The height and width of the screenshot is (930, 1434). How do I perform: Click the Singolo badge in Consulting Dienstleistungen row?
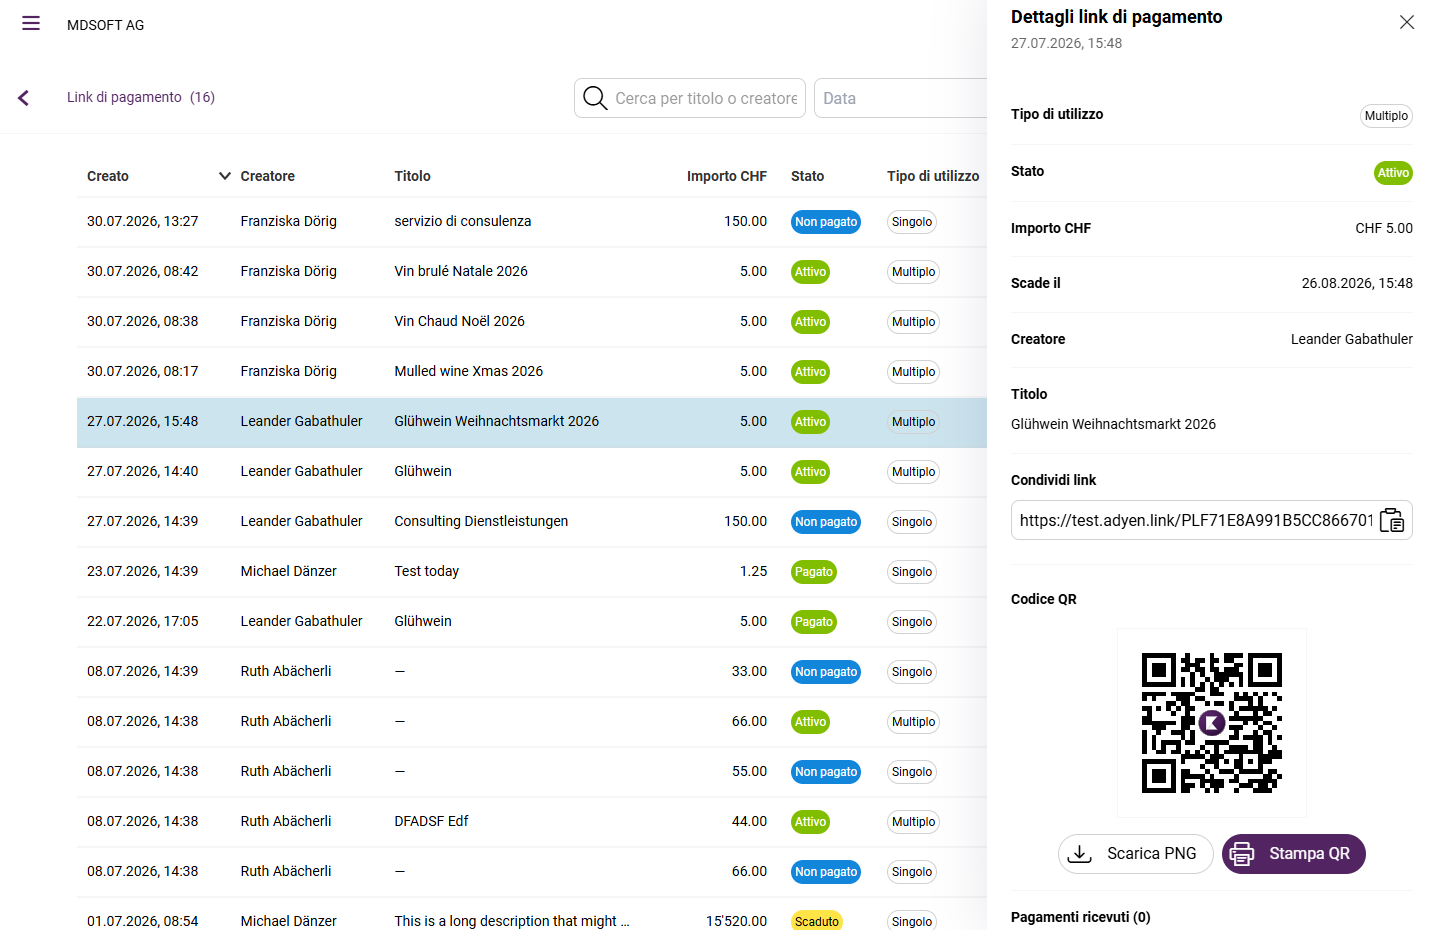pos(912,522)
